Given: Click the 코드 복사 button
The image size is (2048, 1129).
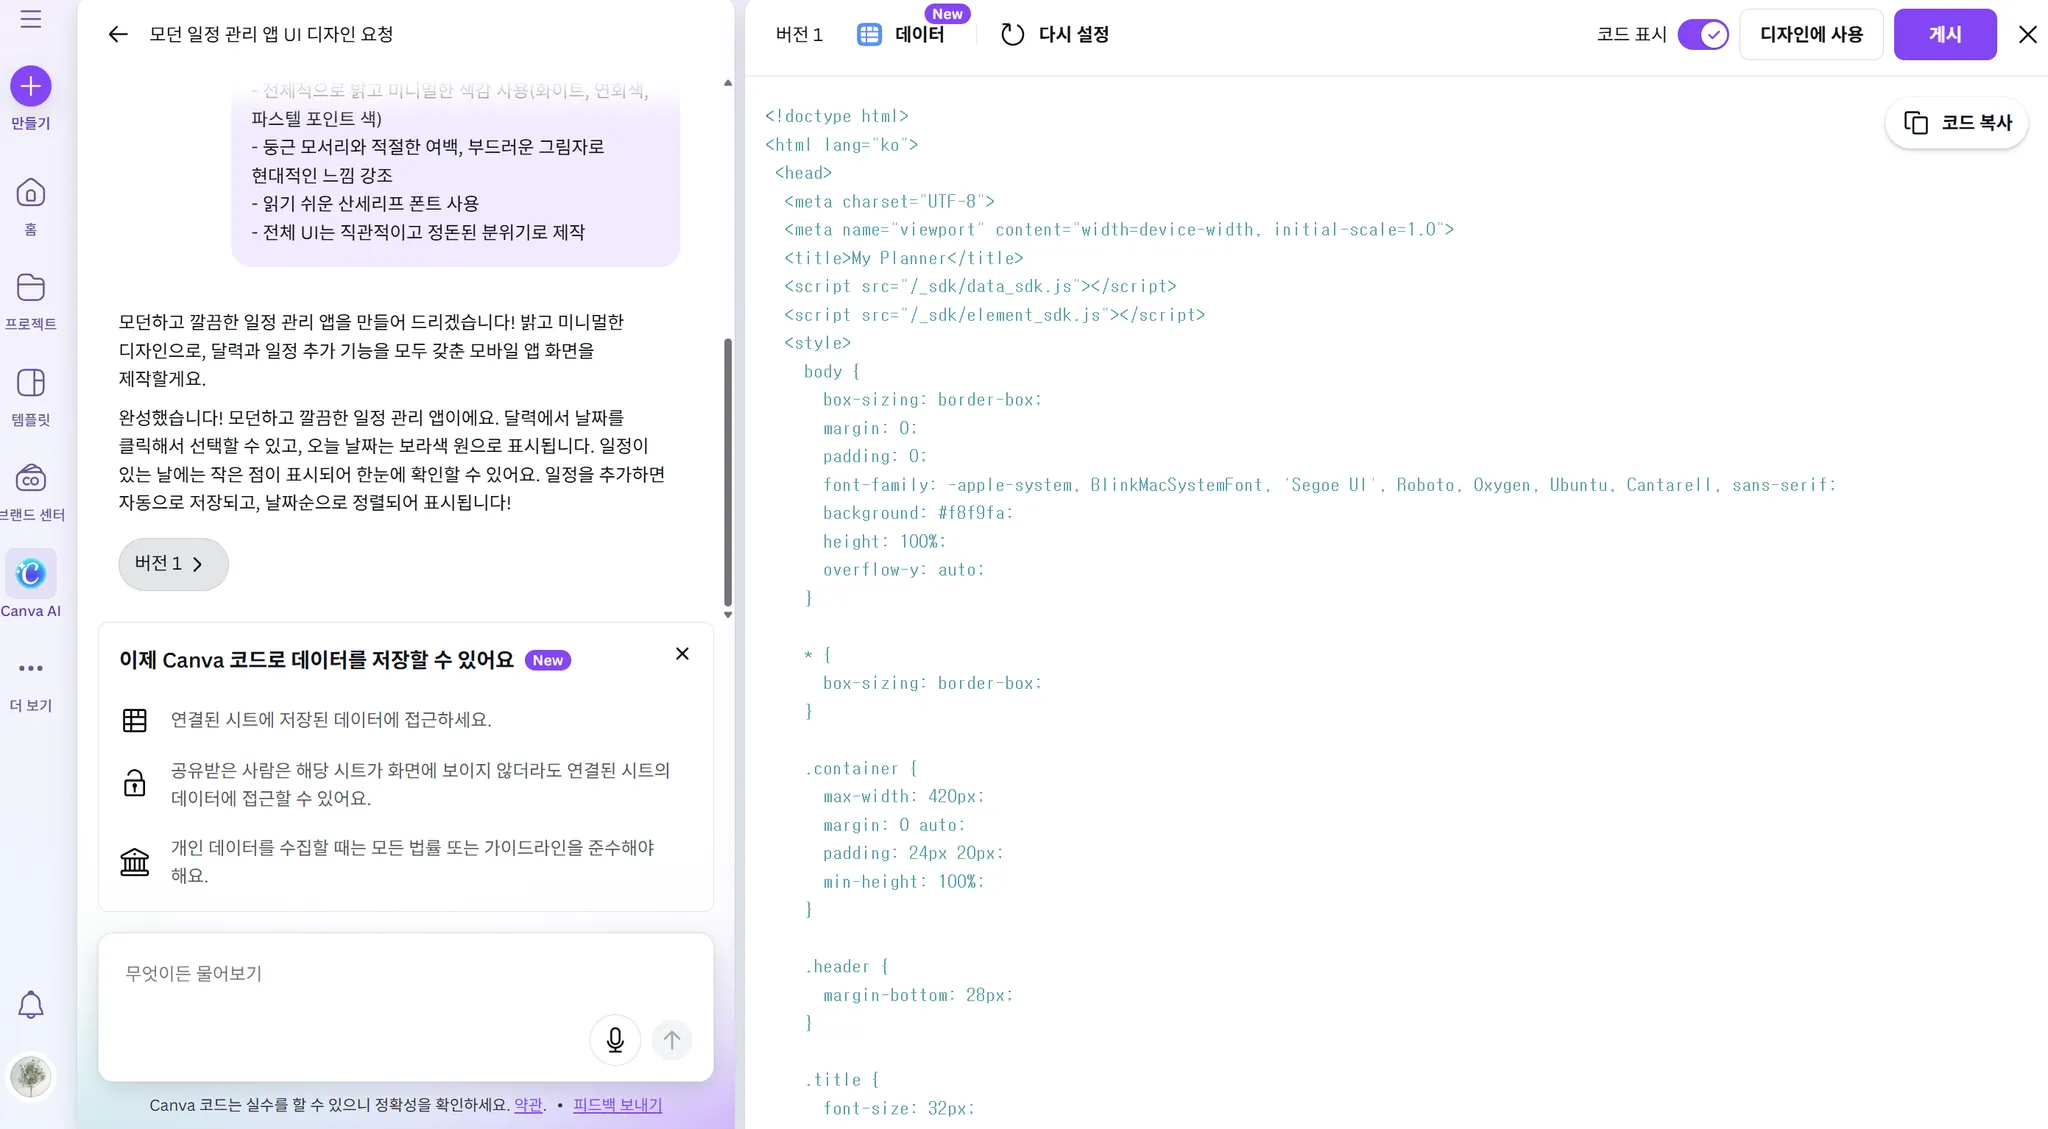Looking at the screenshot, I should 1956,123.
